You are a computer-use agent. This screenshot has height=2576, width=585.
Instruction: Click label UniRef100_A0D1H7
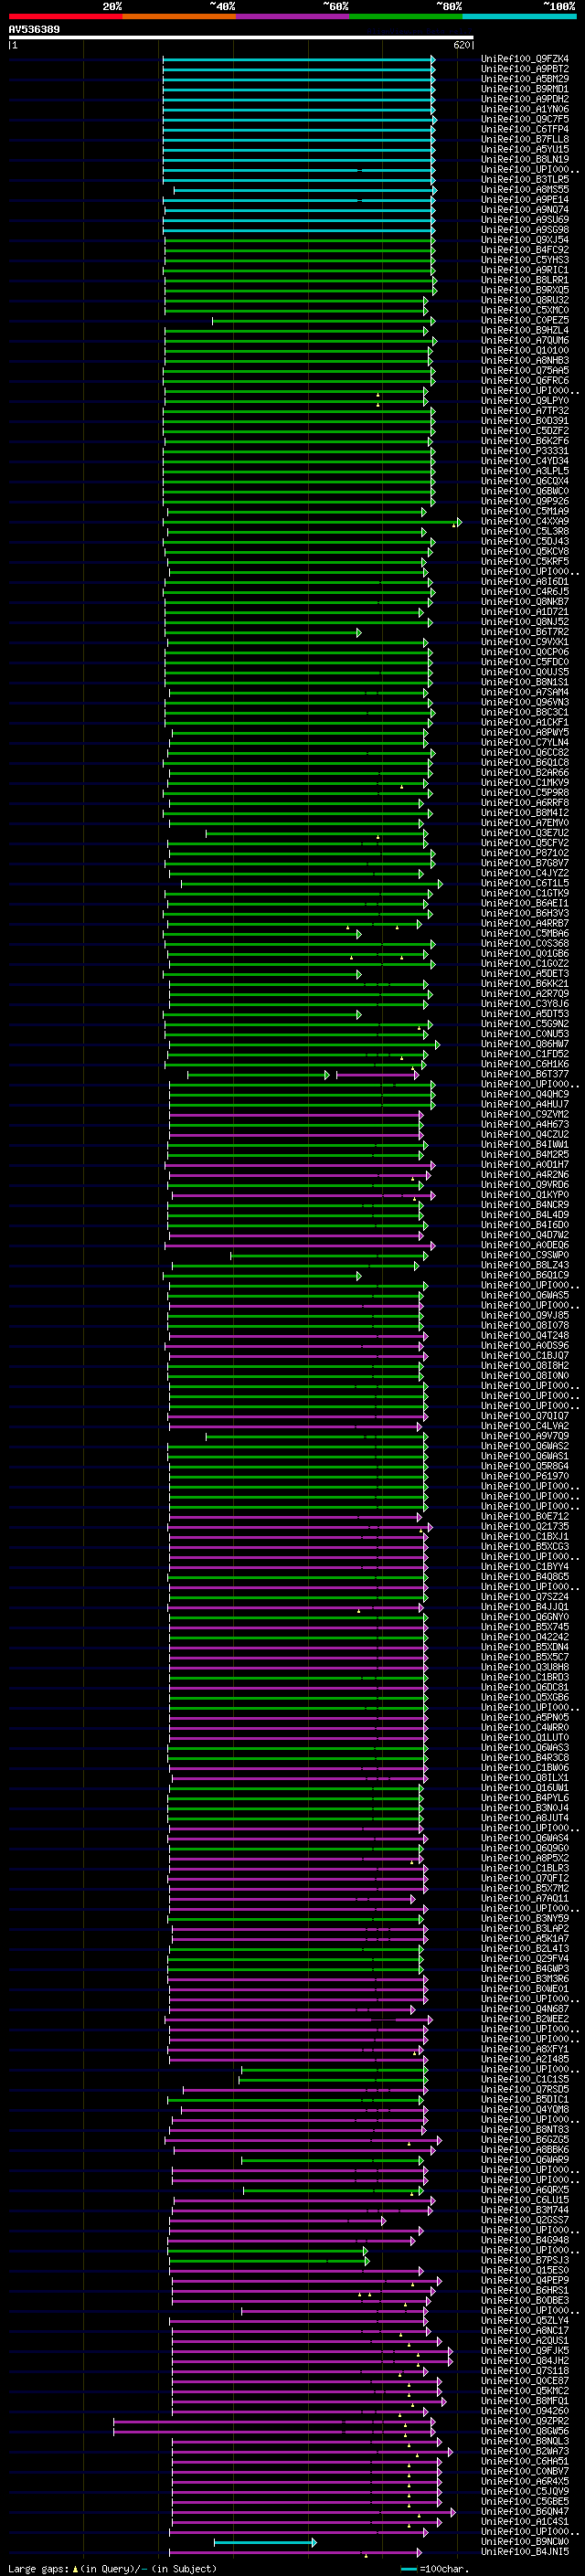coord(525,1164)
